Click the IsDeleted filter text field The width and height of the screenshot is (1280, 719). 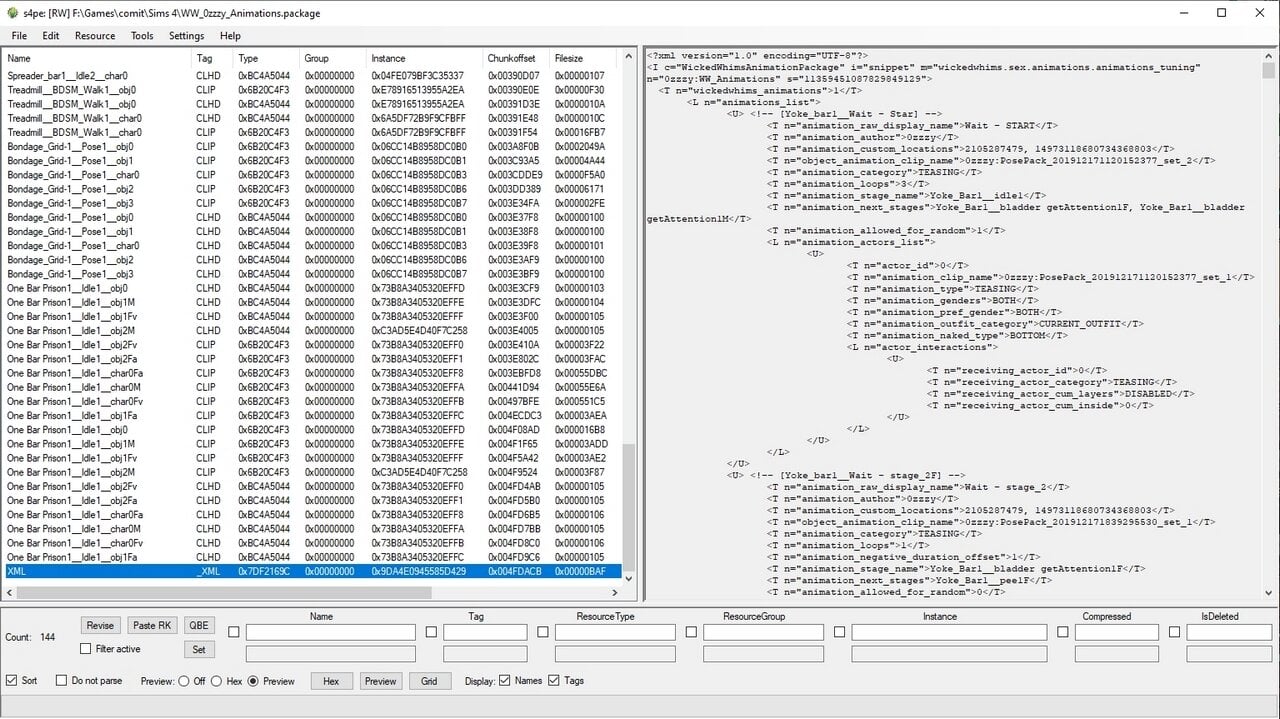1229,632
